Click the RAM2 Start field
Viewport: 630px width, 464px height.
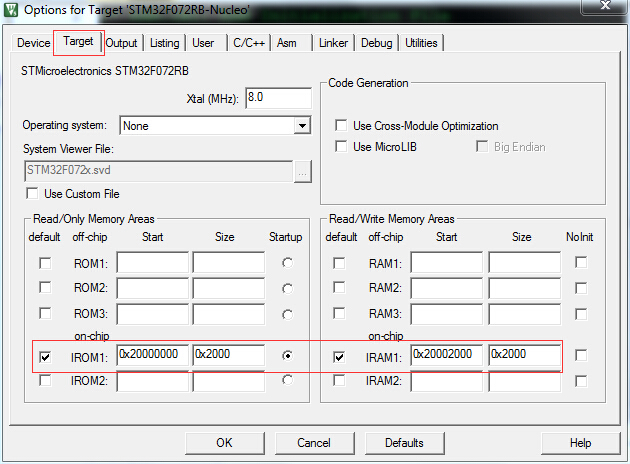tap(446, 288)
